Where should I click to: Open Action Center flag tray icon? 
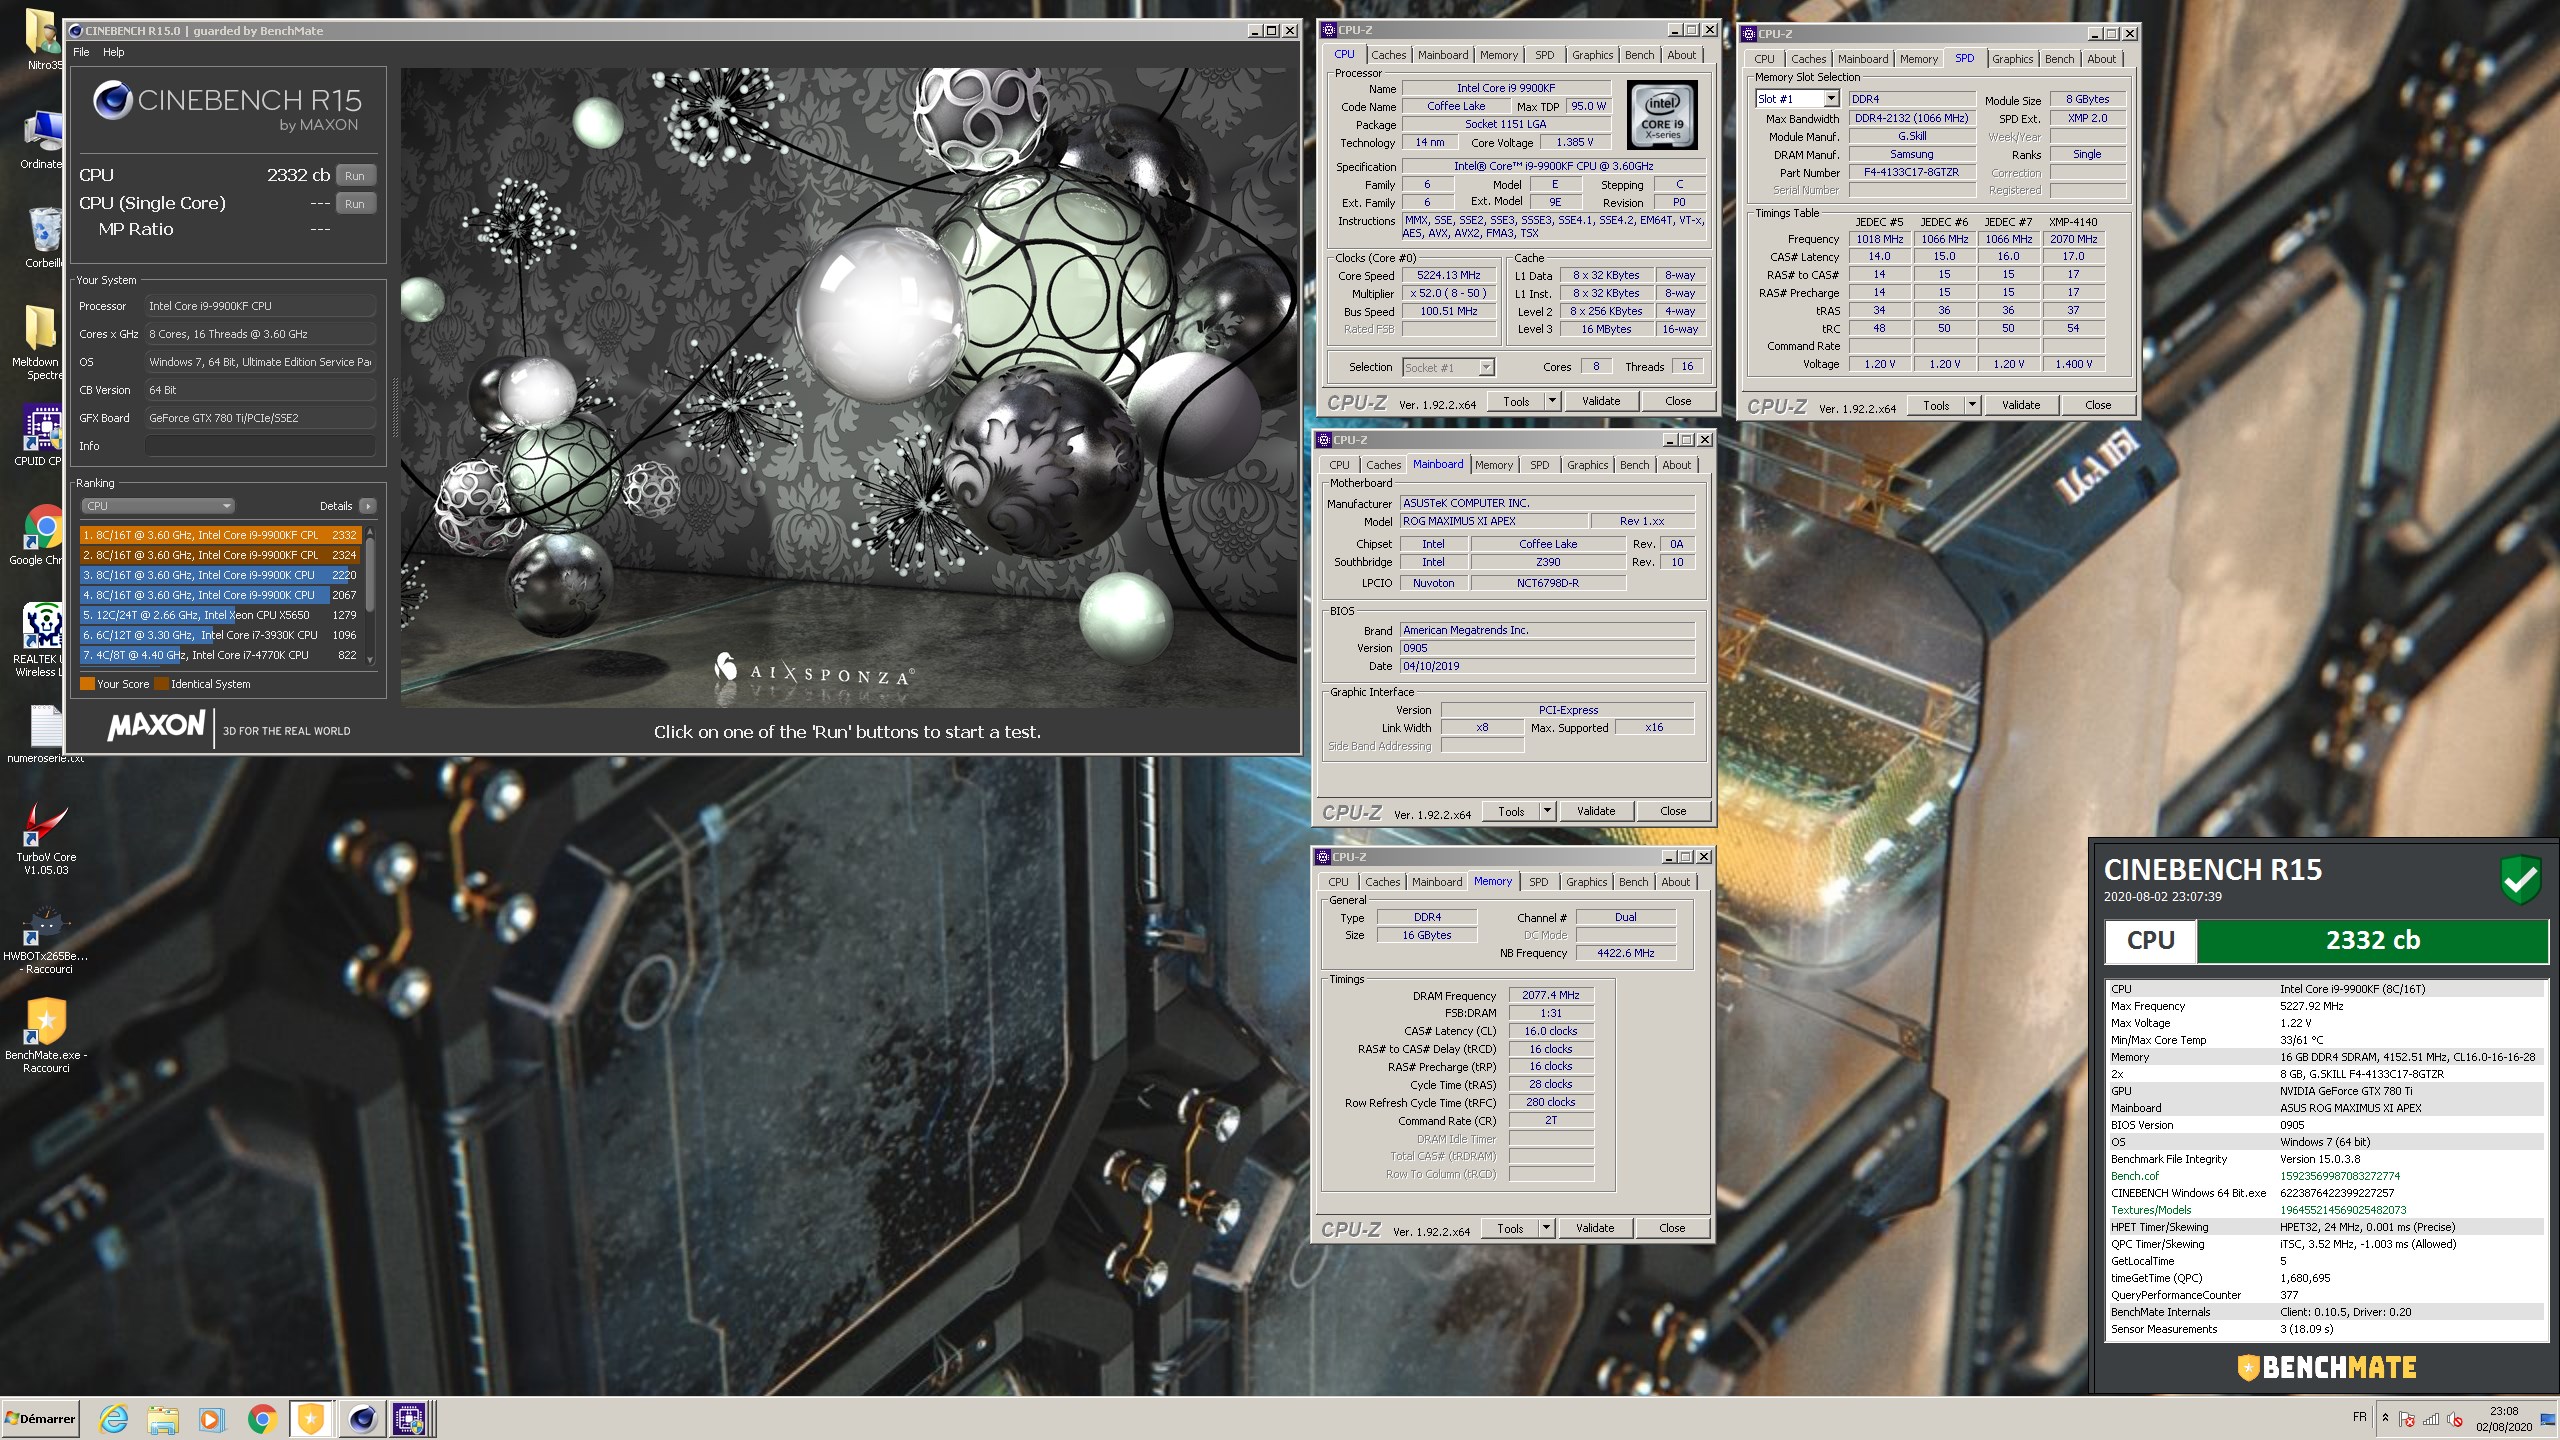(2406, 1419)
